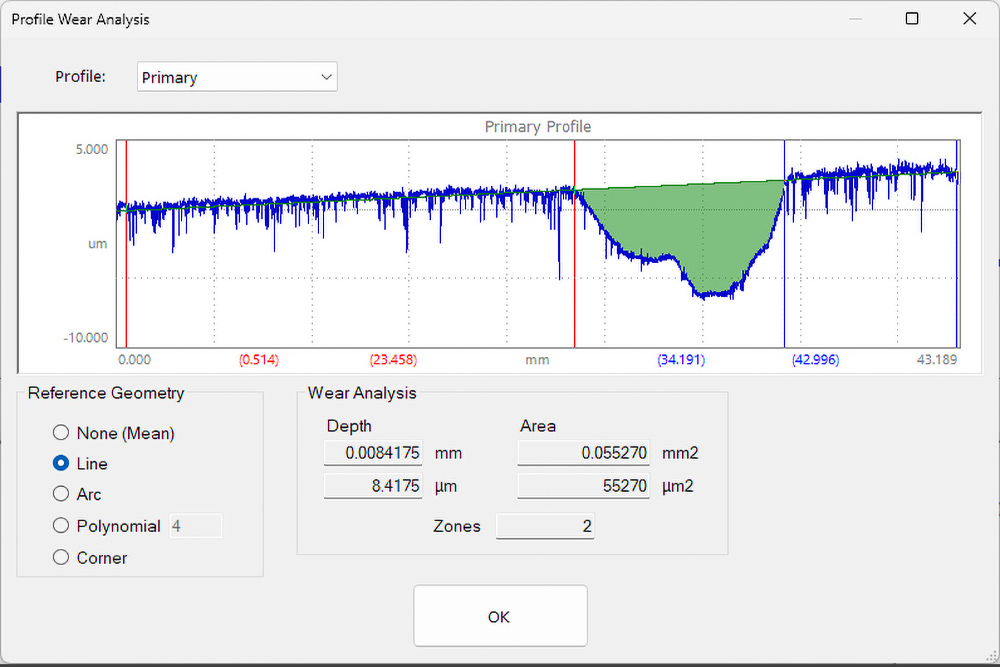
Task: Click the polynomial order field showing 4
Action: [x=196, y=526]
